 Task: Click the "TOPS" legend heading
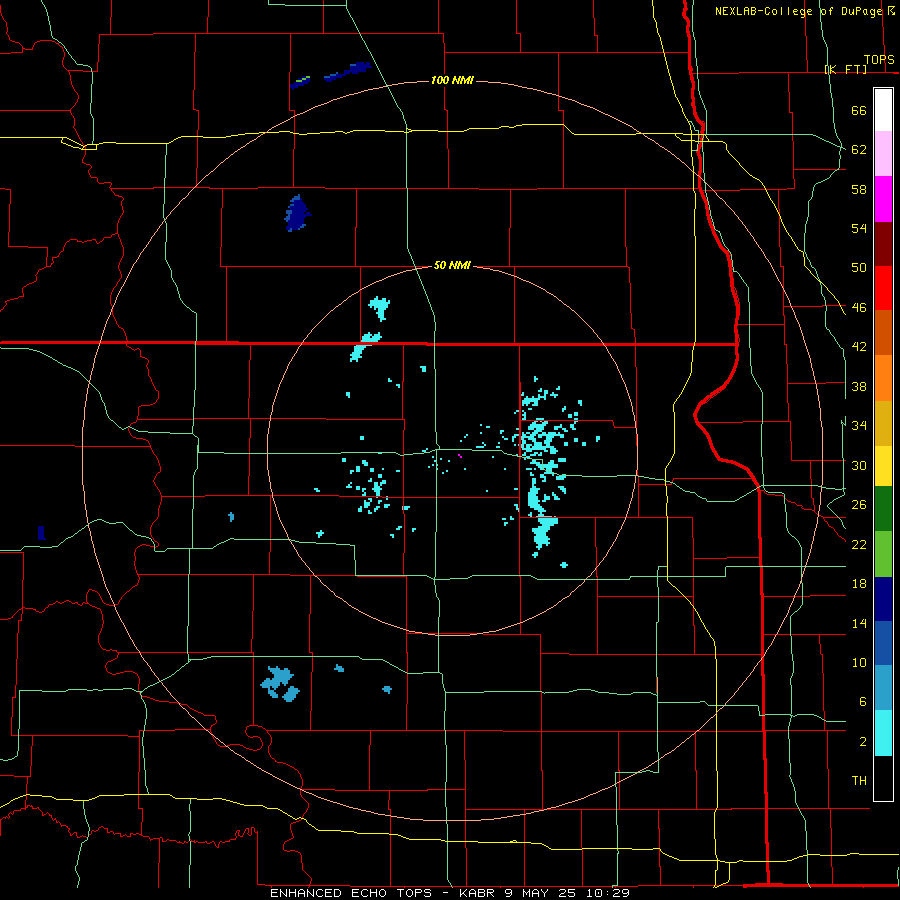coord(879,60)
